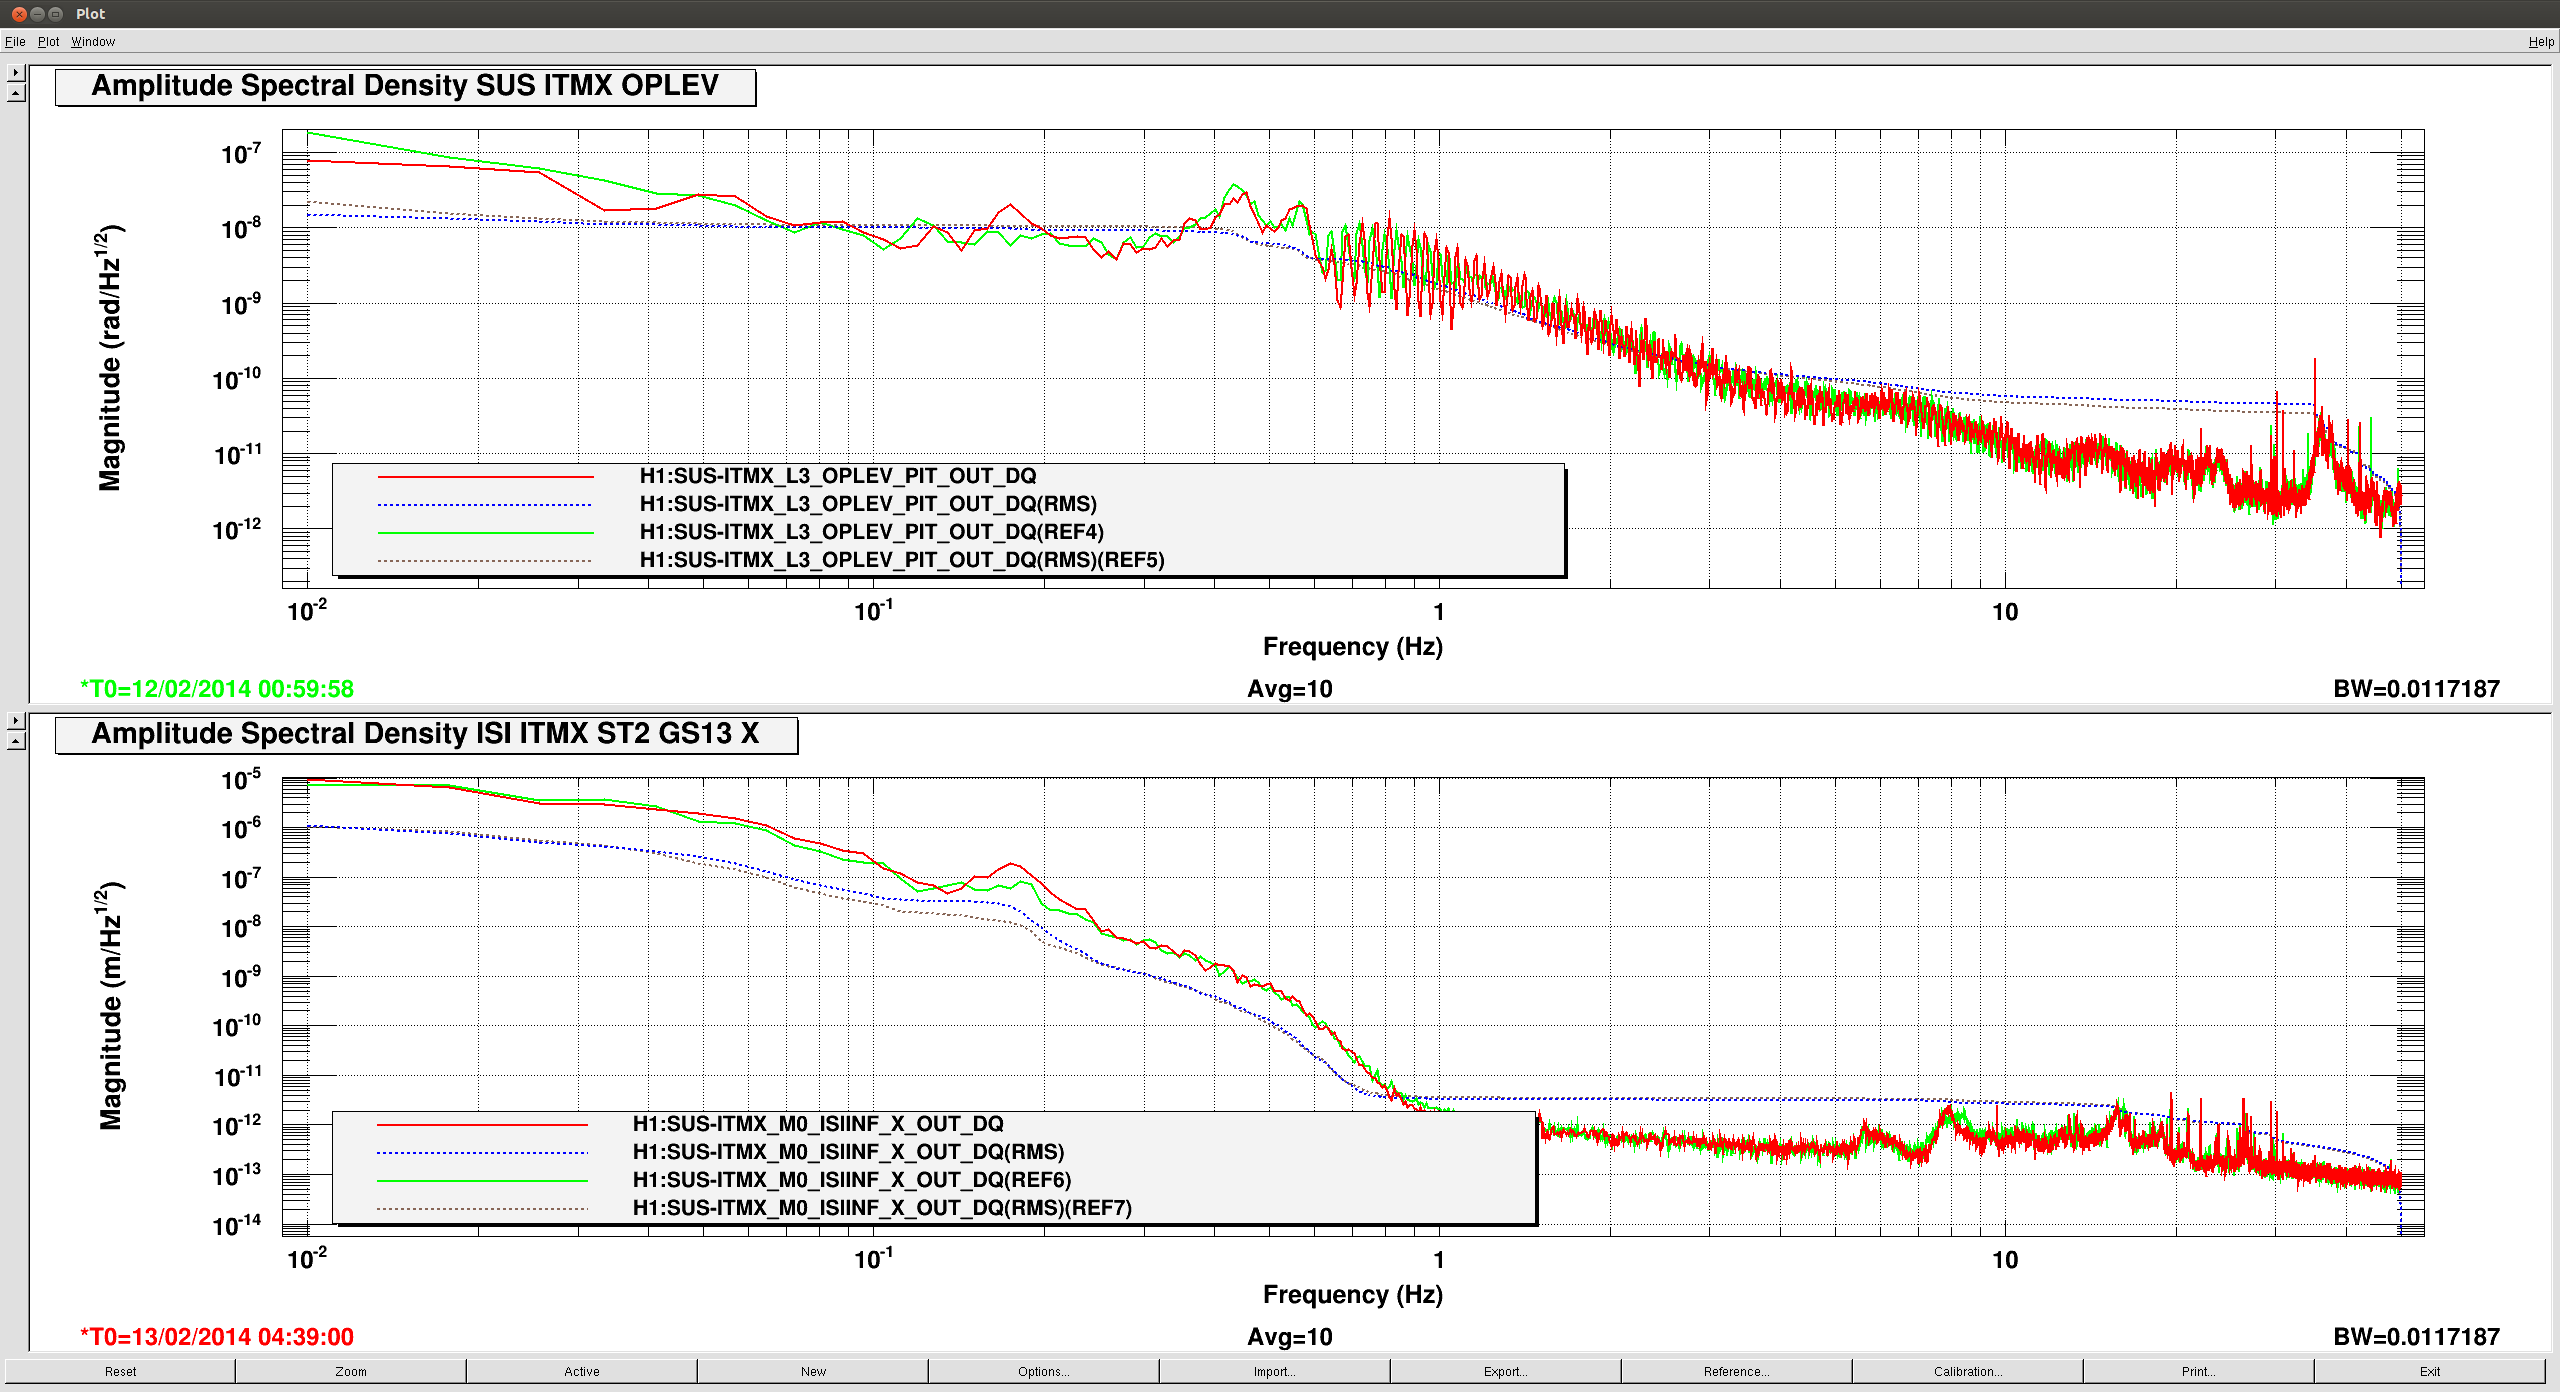Click the Active button
The height and width of the screenshot is (1392, 2560).
click(x=582, y=1371)
